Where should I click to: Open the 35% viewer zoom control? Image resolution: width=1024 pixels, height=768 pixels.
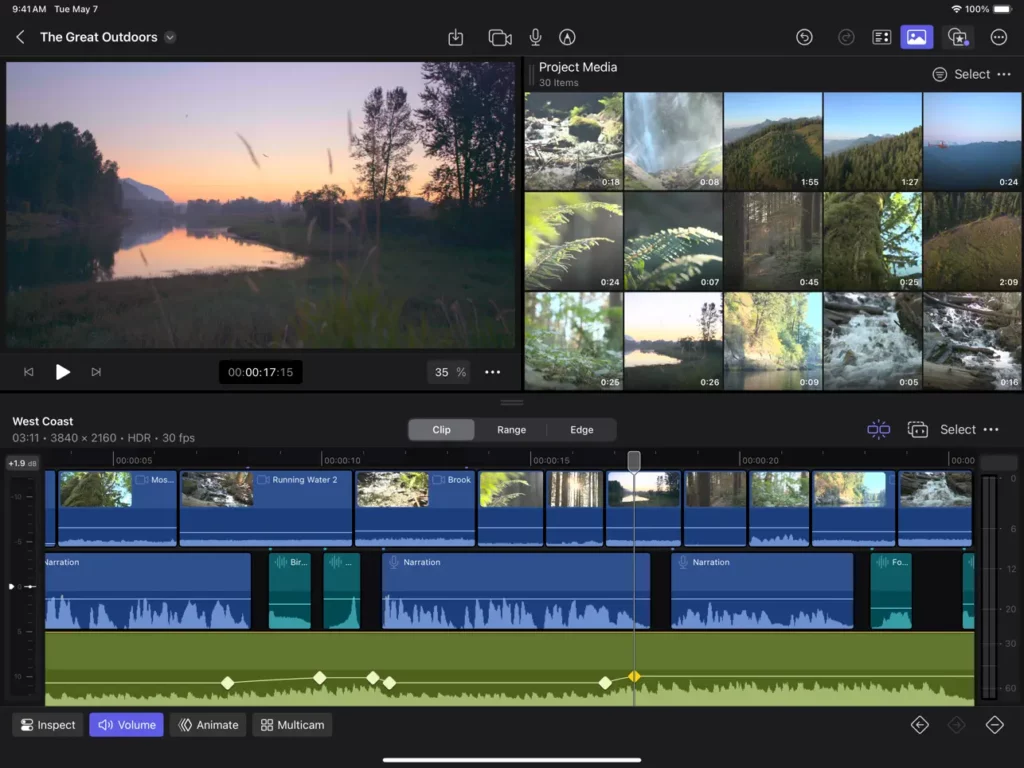(449, 371)
